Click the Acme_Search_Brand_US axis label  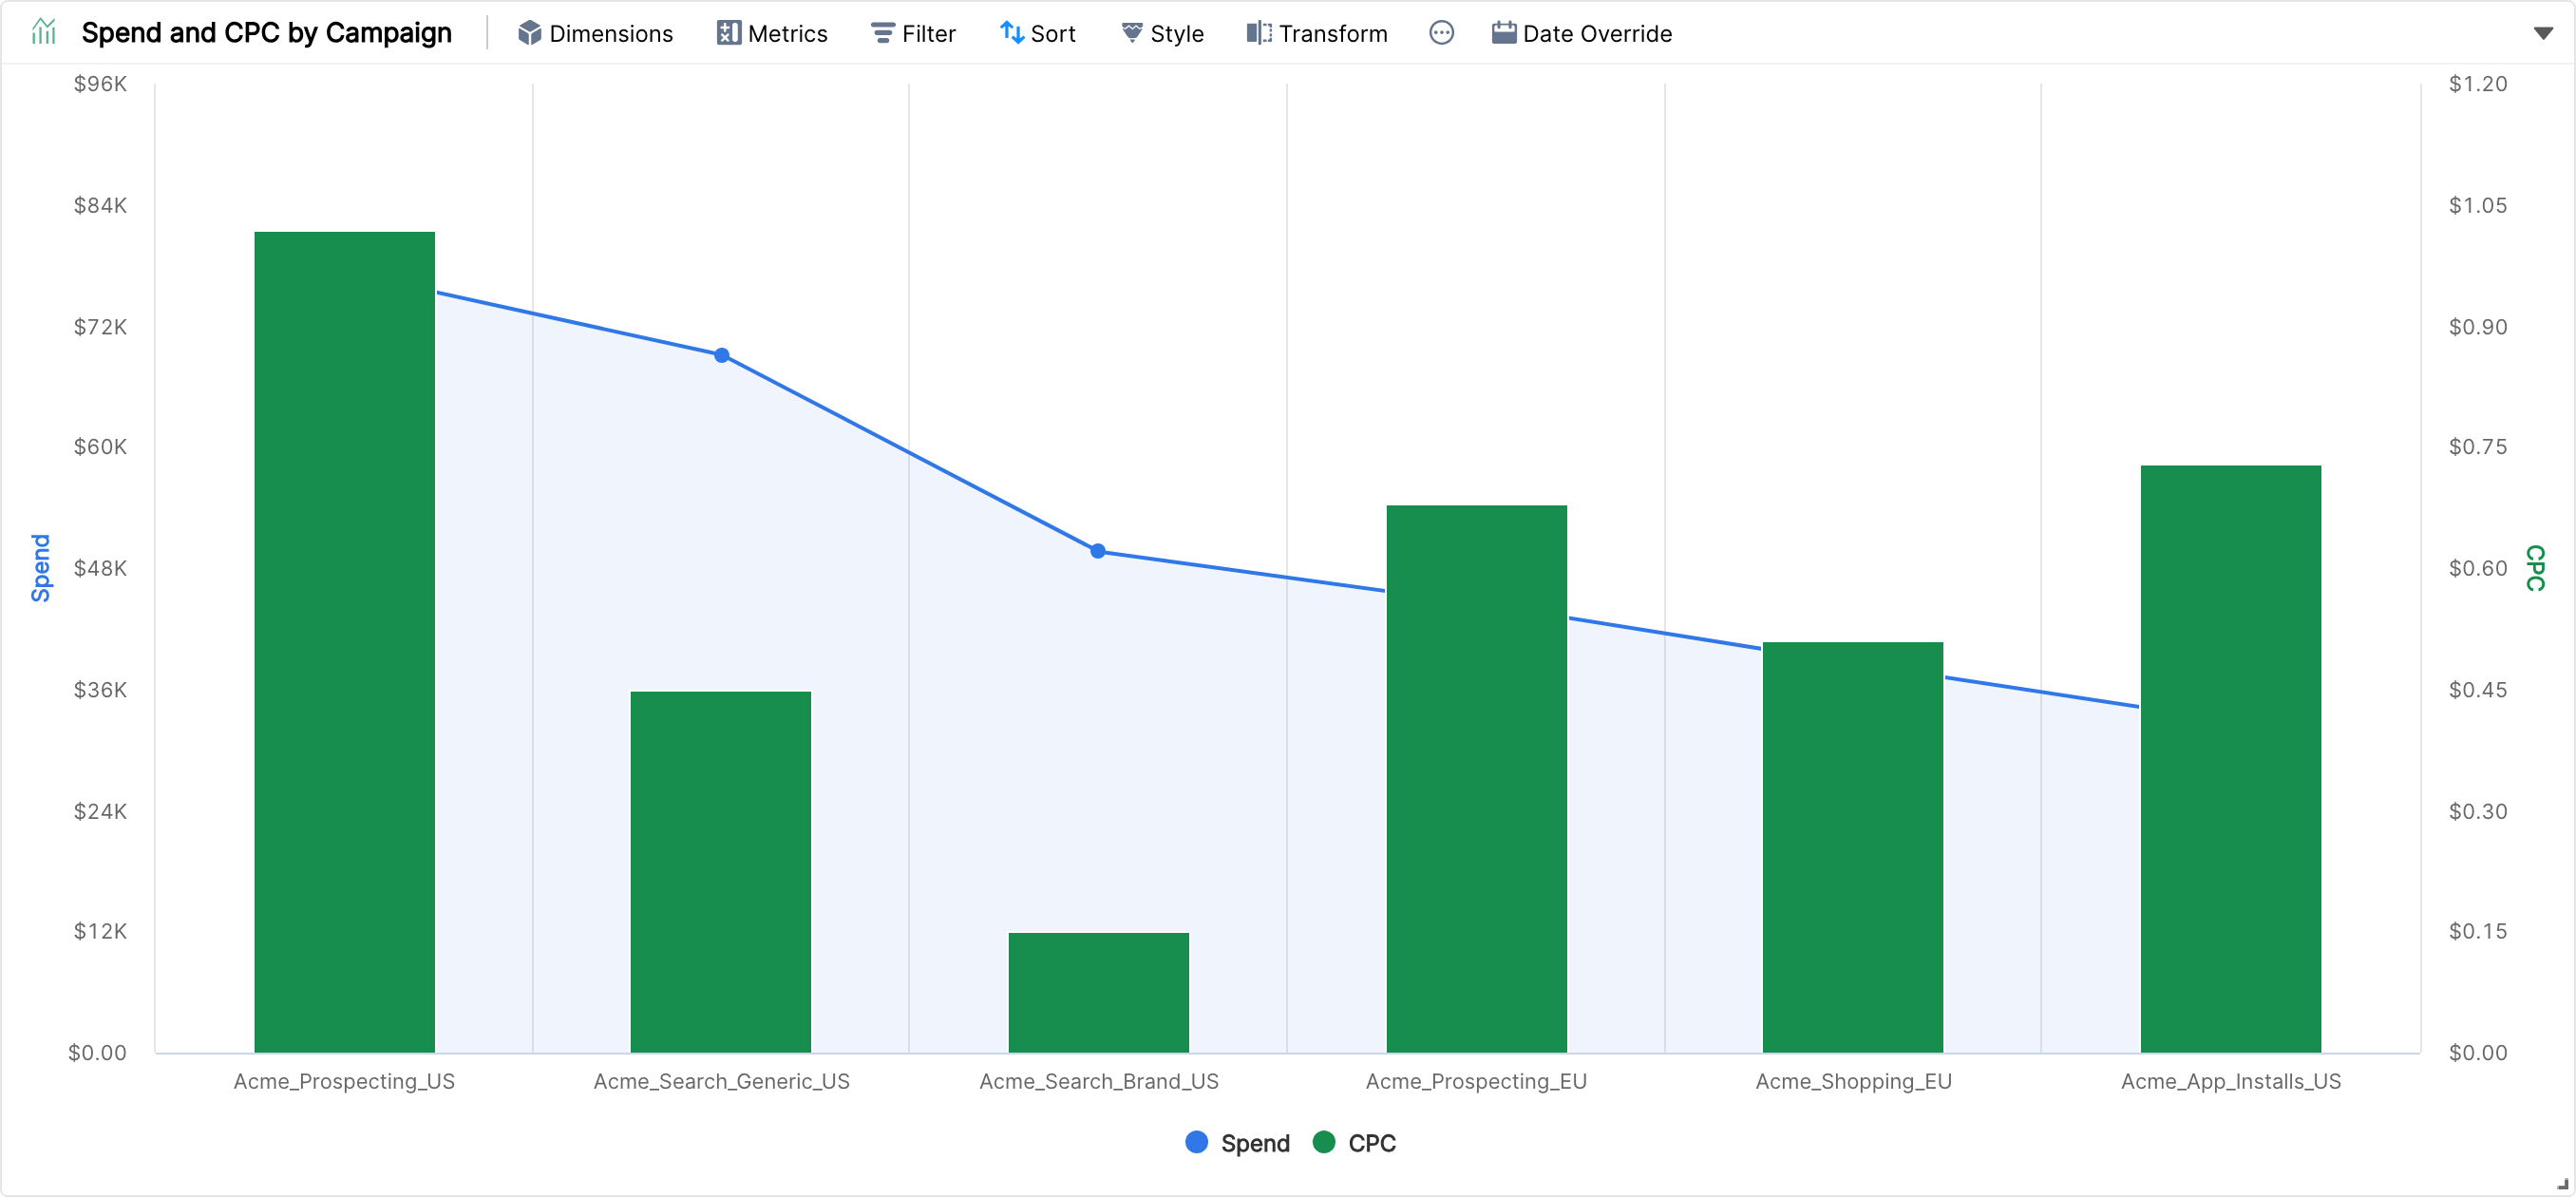click(1098, 1081)
